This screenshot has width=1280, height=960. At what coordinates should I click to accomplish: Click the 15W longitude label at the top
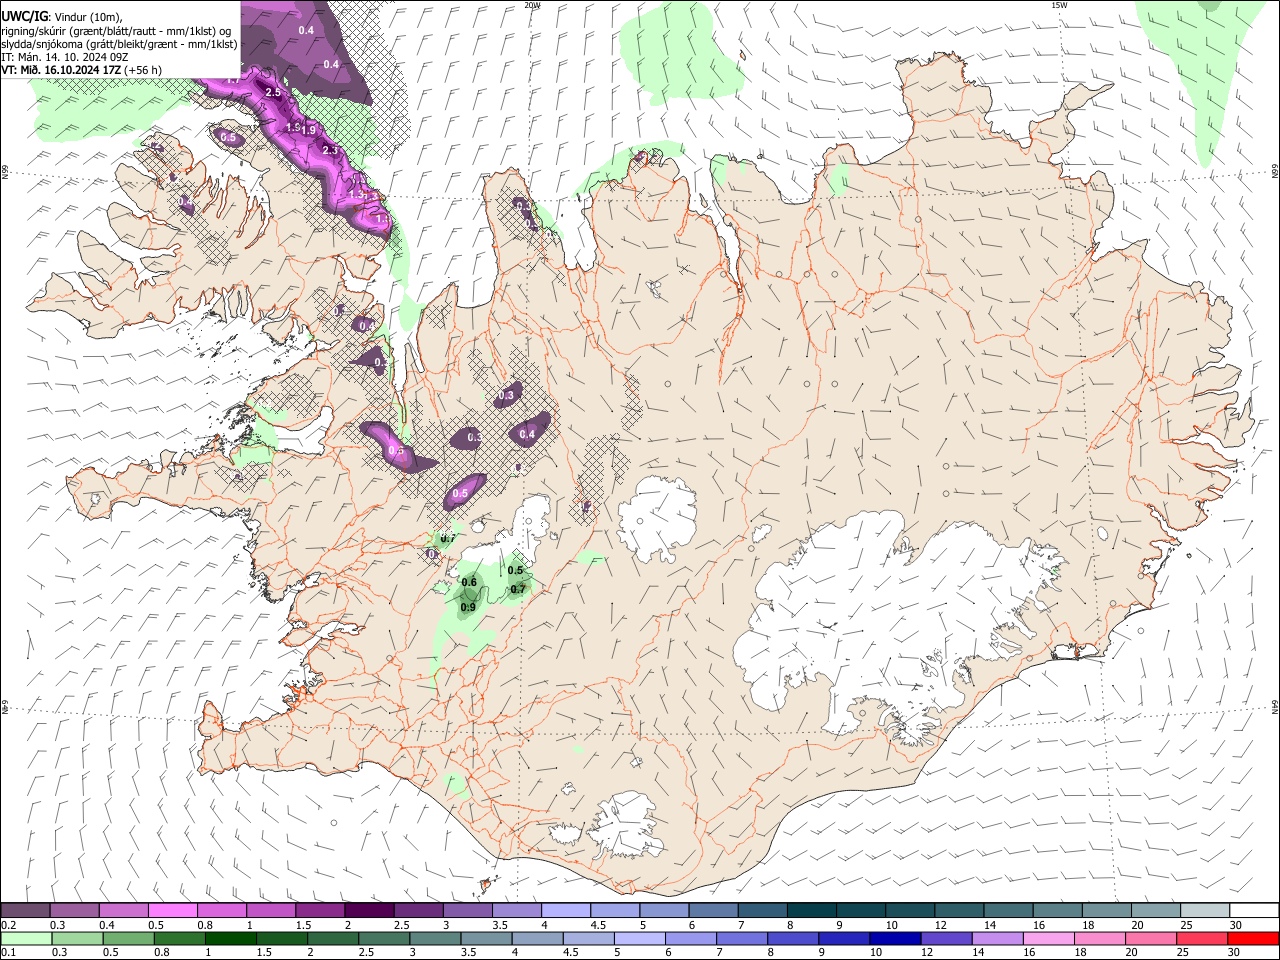[x=1059, y=5]
